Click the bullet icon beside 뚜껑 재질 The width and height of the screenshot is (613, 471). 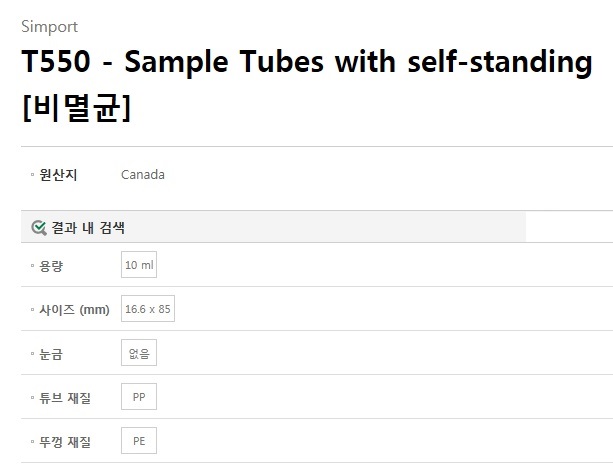[32, 442]
